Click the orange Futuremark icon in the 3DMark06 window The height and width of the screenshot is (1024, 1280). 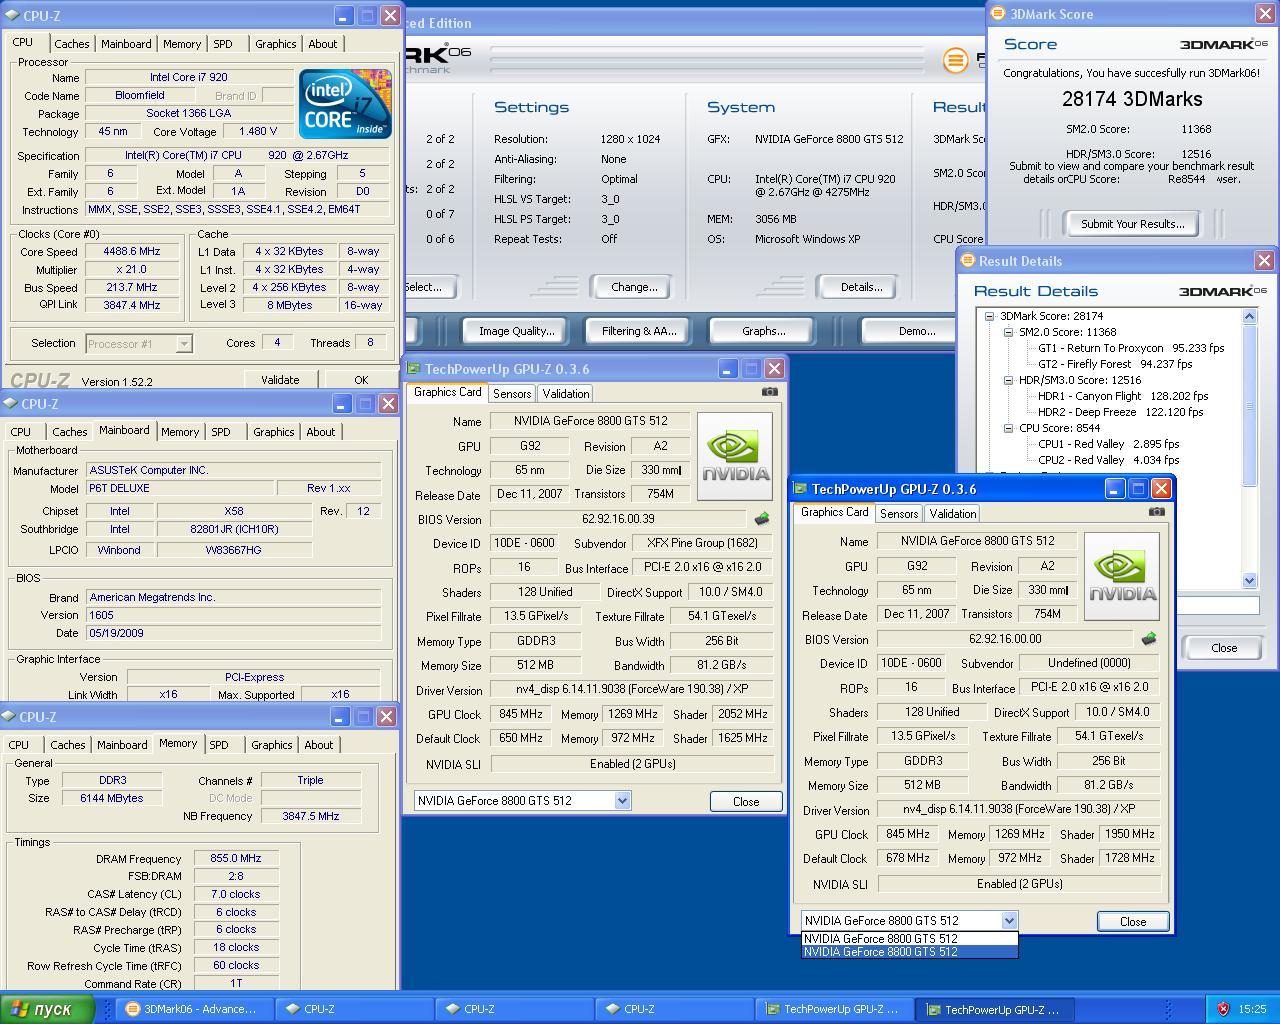tap(955, 60)
